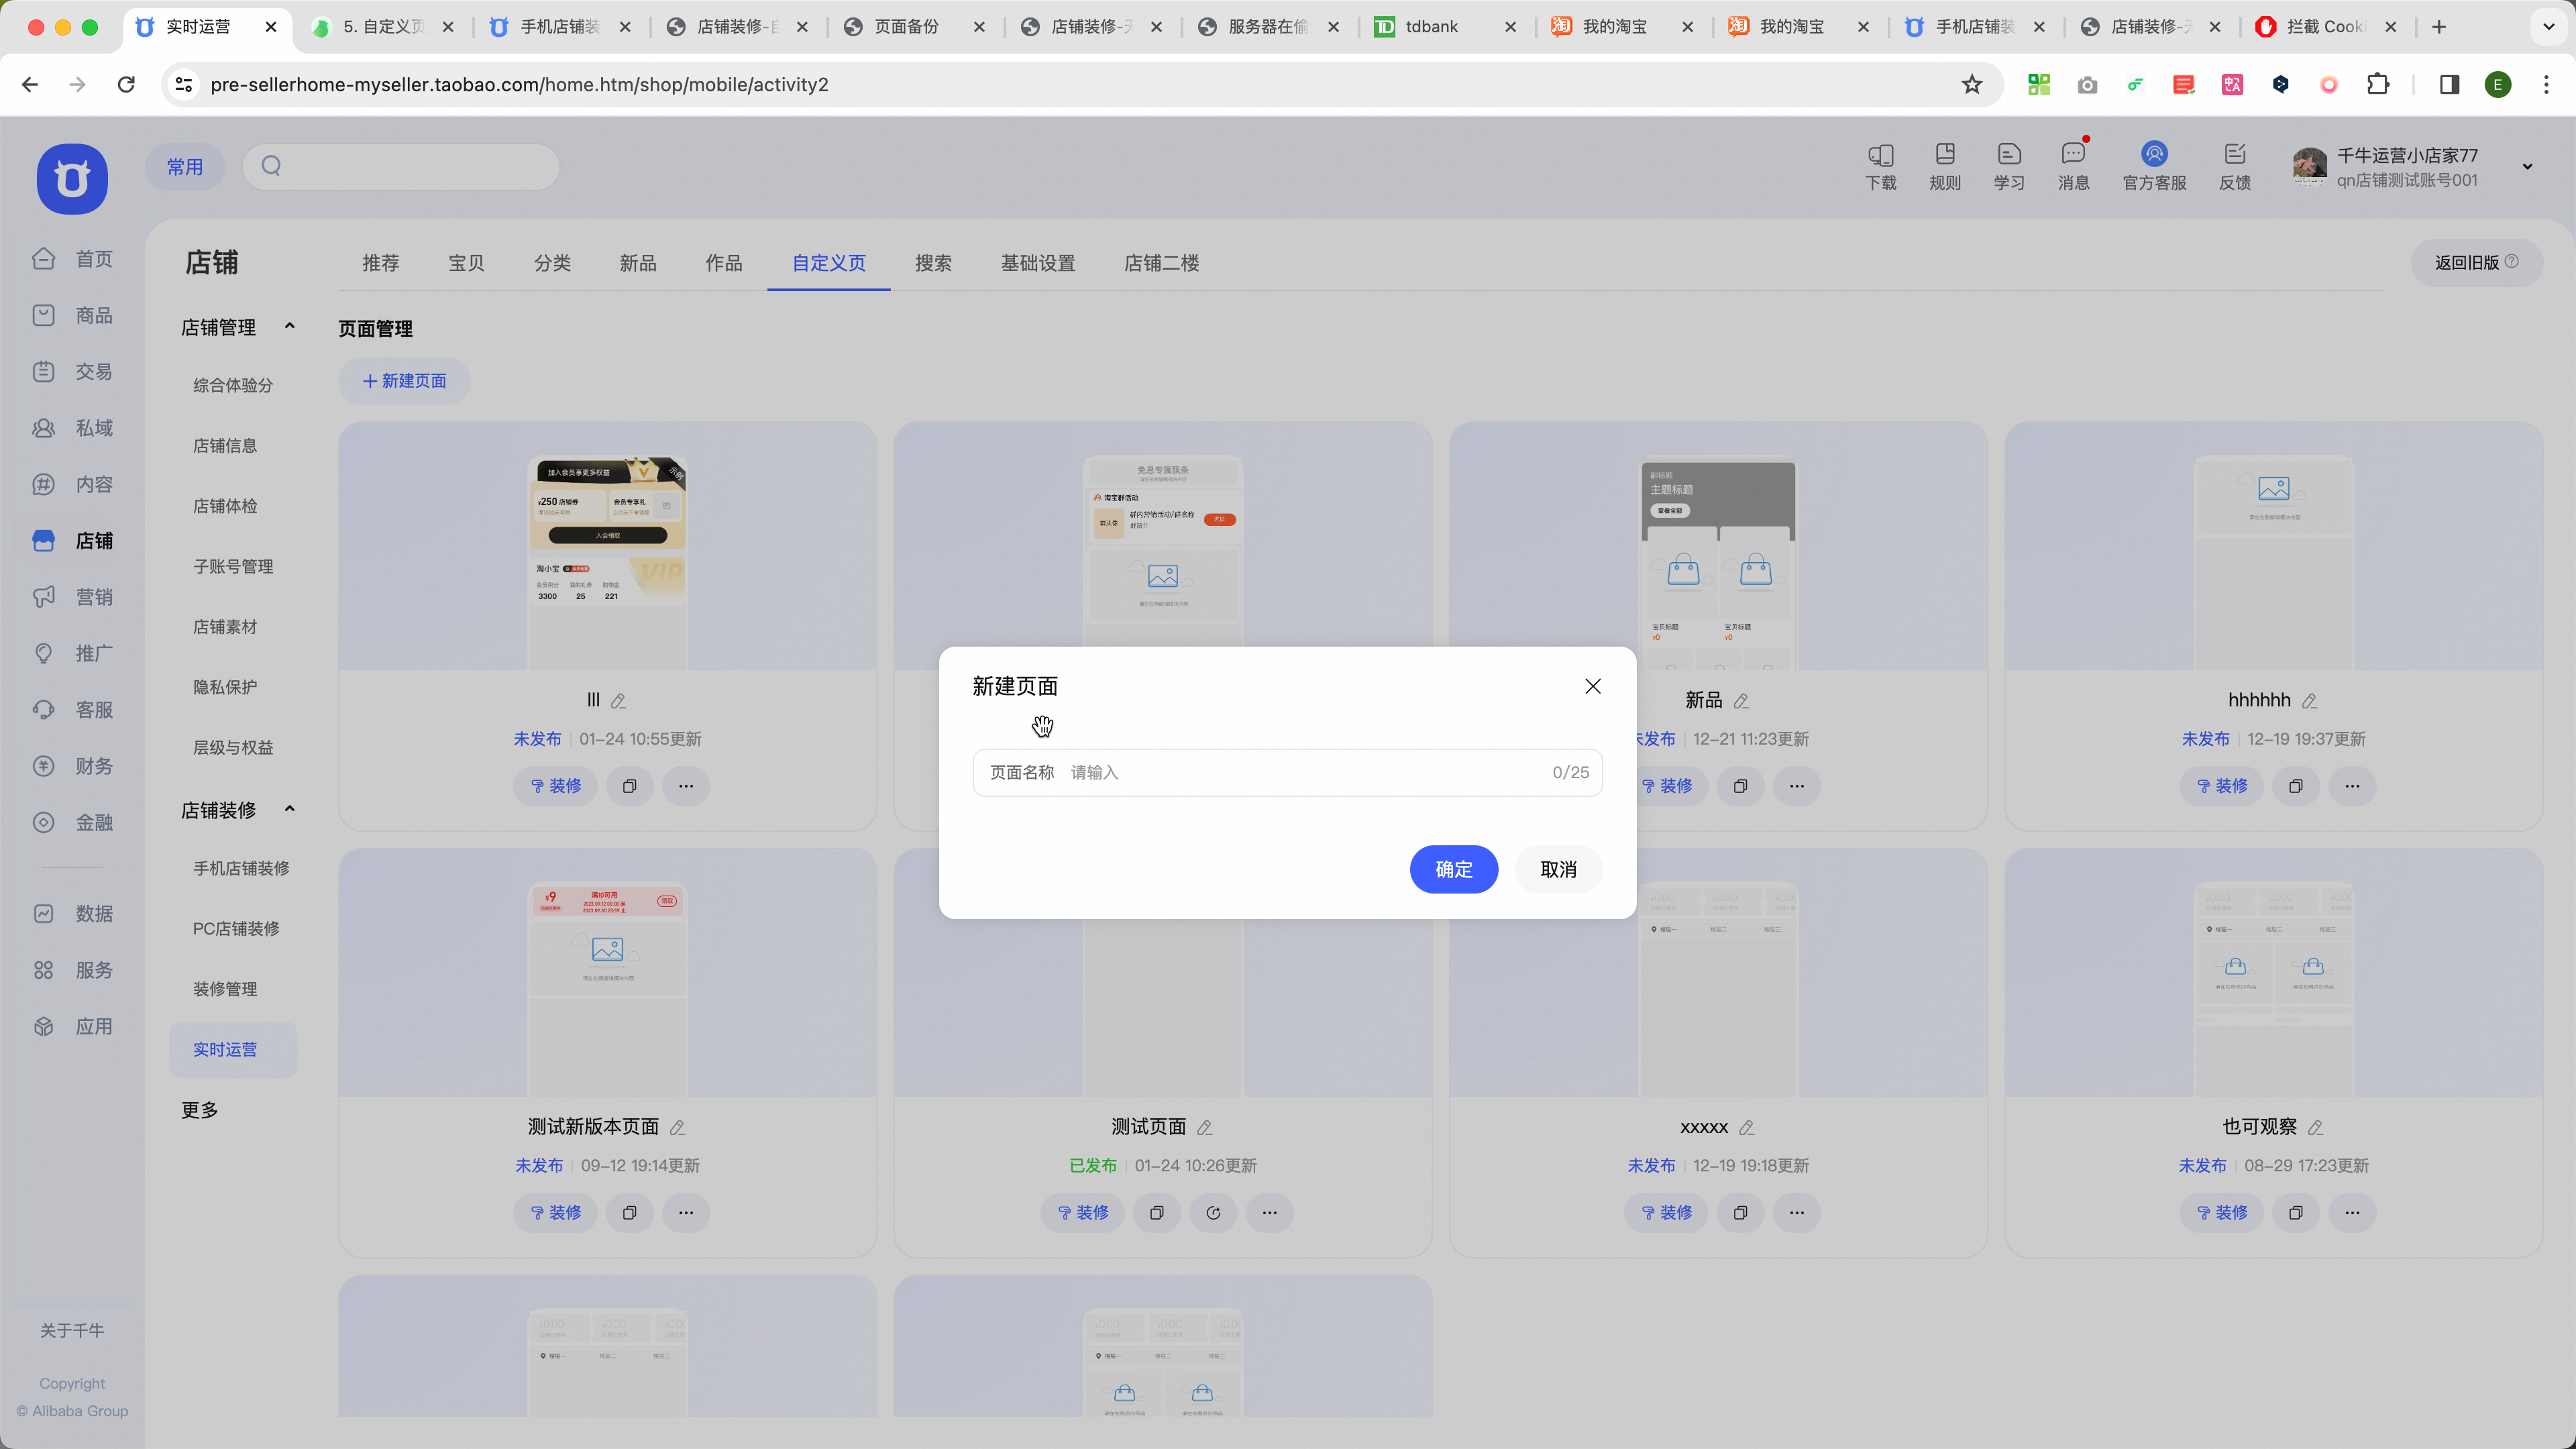Switch to the 推荐 tab
Image resolution: width=2576 pixels, height=1449 pixels.
(x=380, y=263)
